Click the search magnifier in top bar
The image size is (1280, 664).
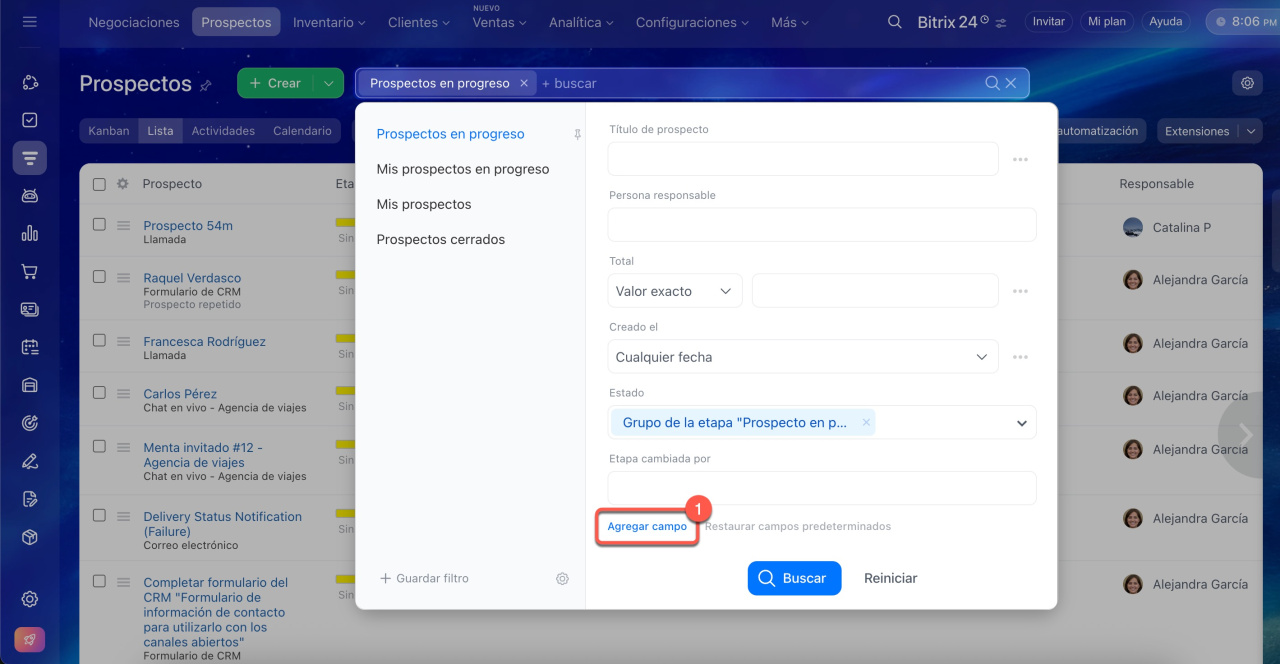point(895,22)
